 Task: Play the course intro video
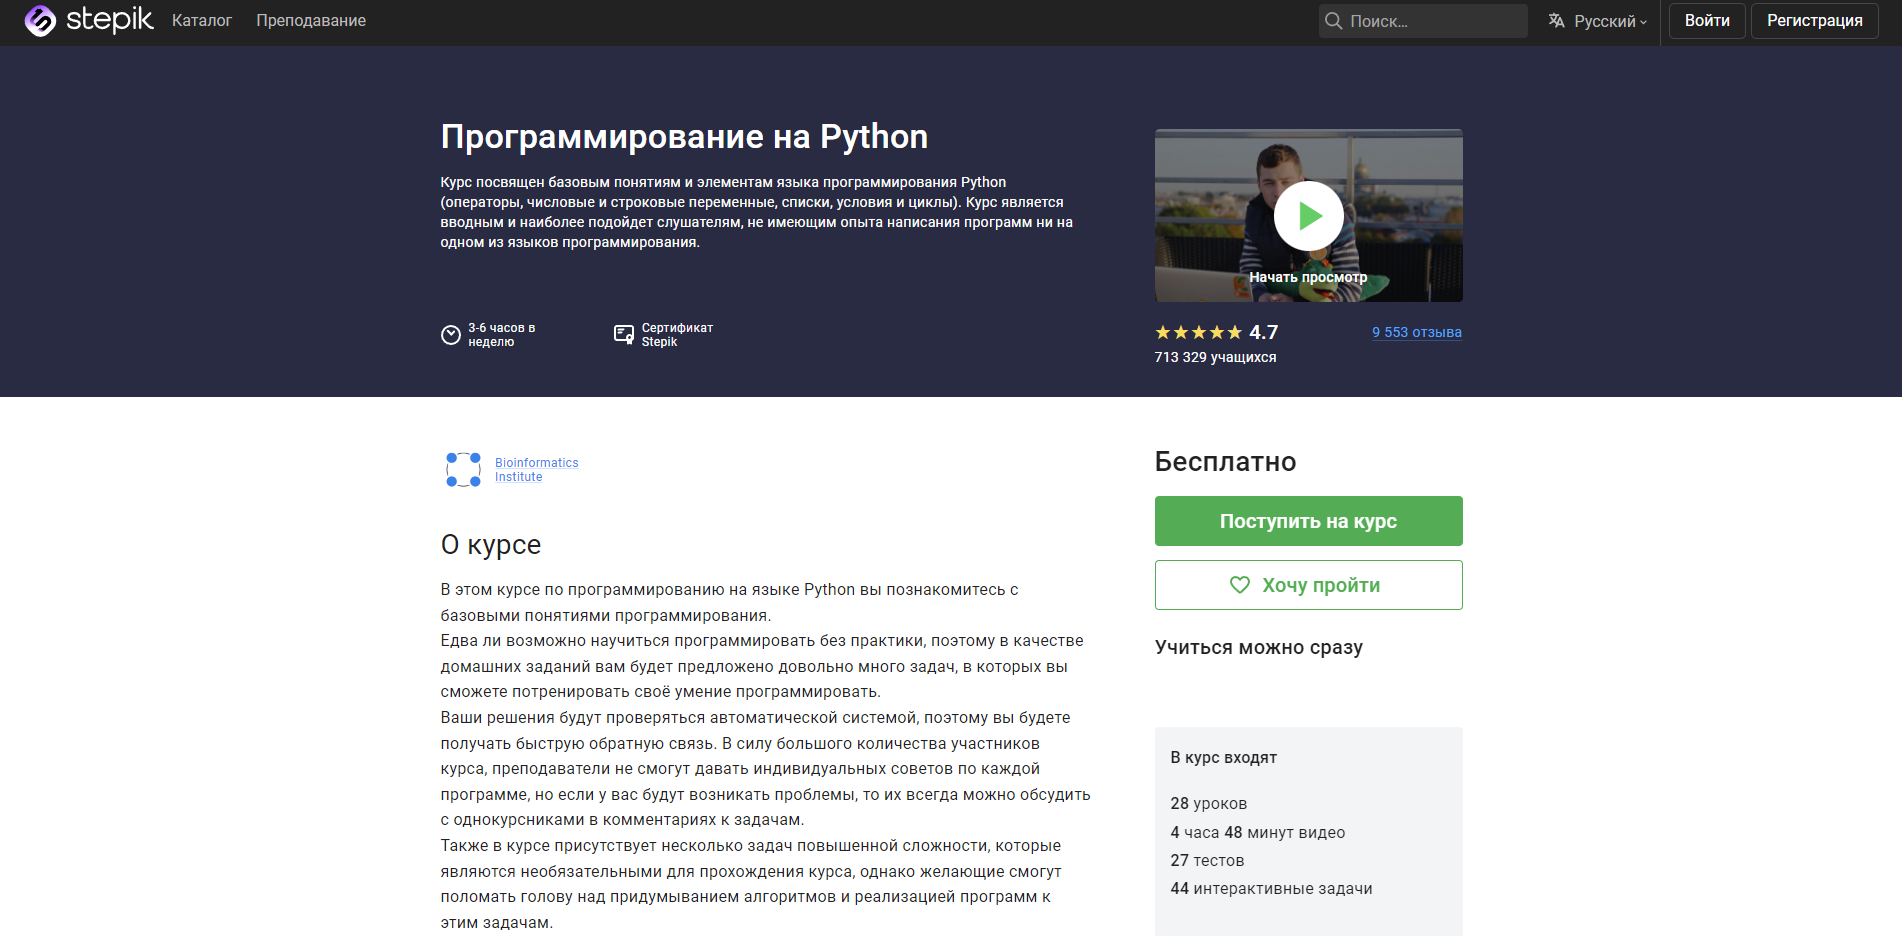point(1308,215)
